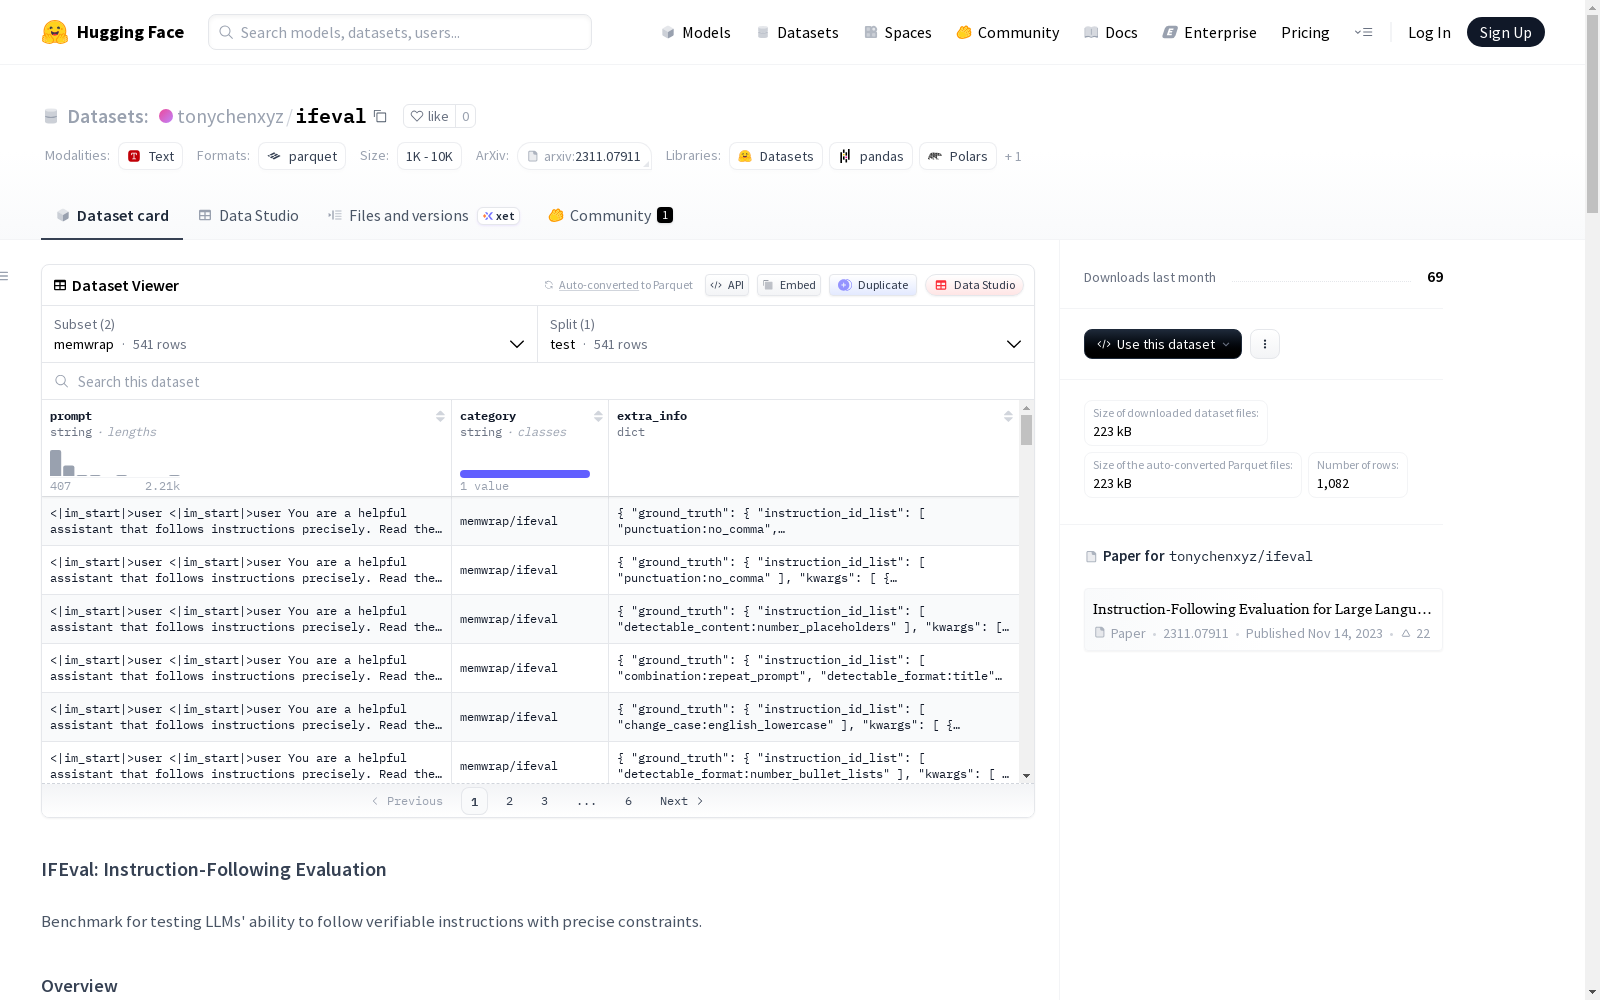Click the Polars library tag
The image size is (1600, 1000).
[958, 156]
